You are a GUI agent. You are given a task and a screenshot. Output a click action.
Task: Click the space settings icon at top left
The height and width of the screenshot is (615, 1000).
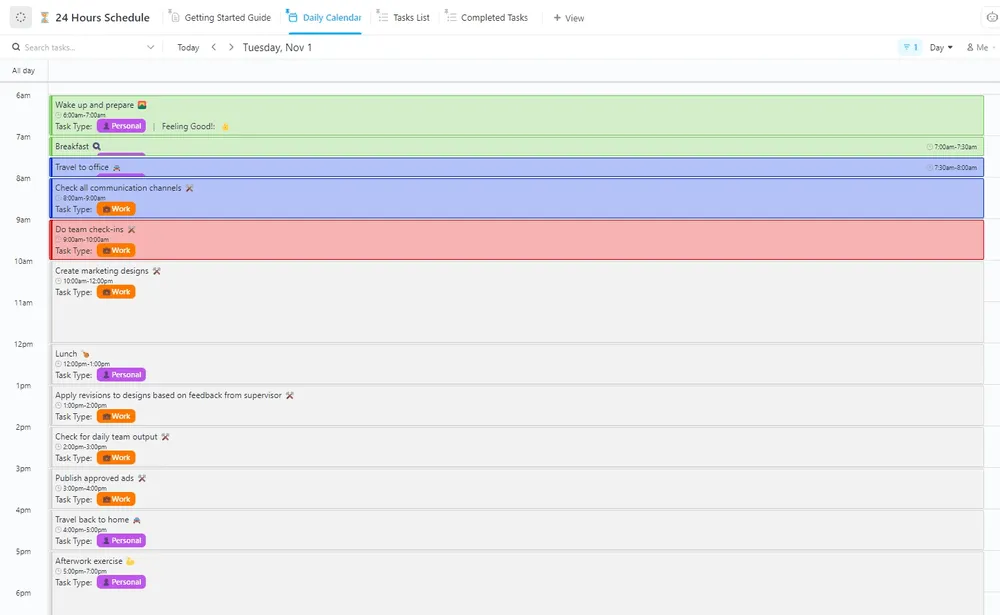point(20,17)
